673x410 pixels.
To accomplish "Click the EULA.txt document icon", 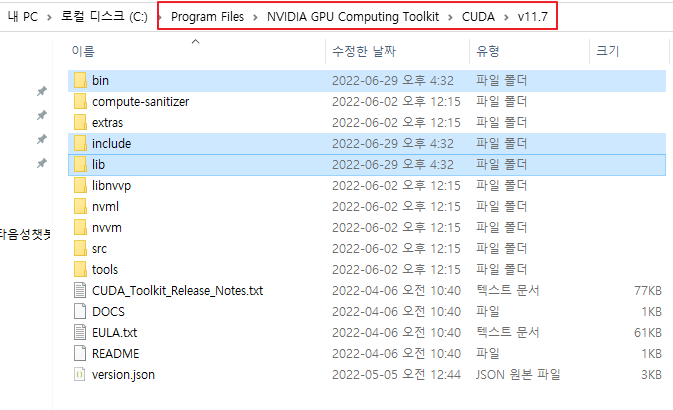I will [80, 333].
